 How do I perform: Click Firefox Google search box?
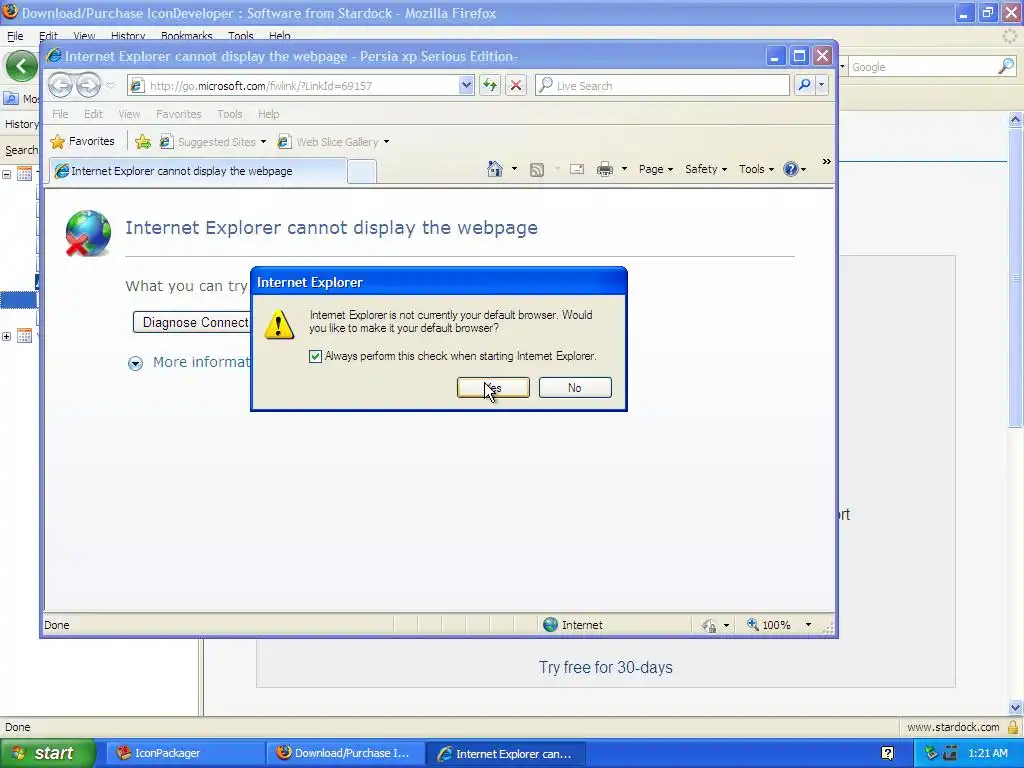[922, 67]
